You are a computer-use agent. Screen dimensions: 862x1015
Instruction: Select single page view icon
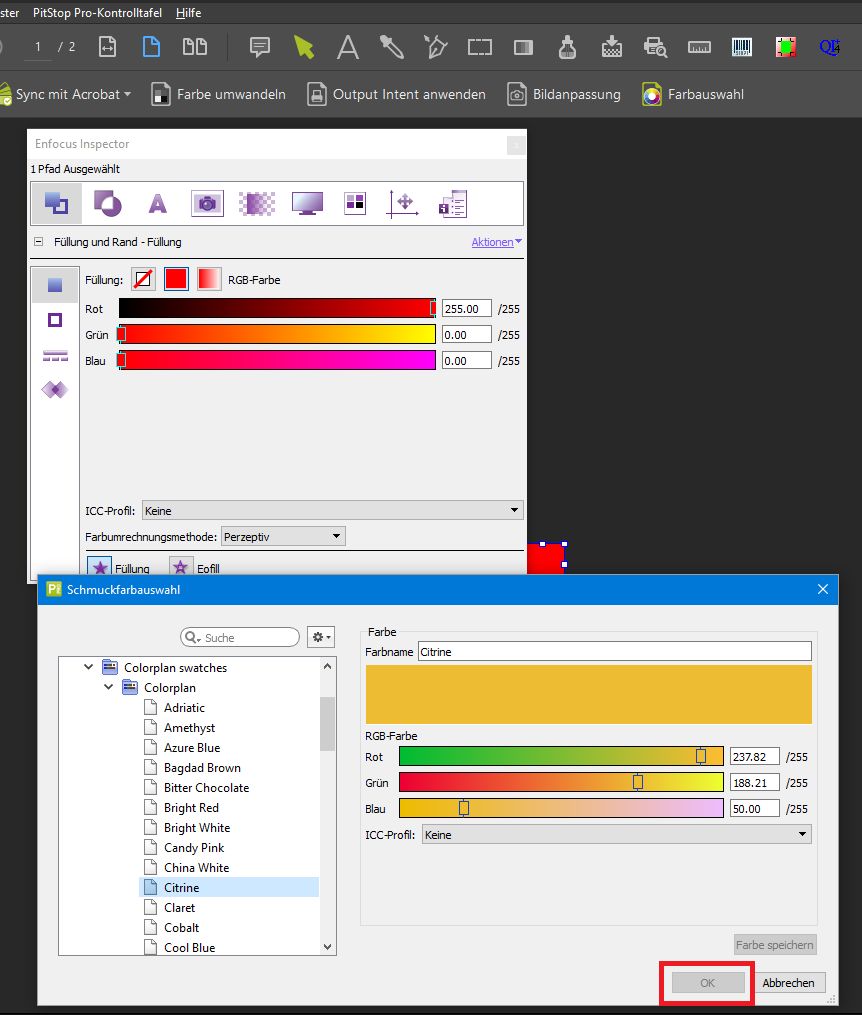click(151, 47)
